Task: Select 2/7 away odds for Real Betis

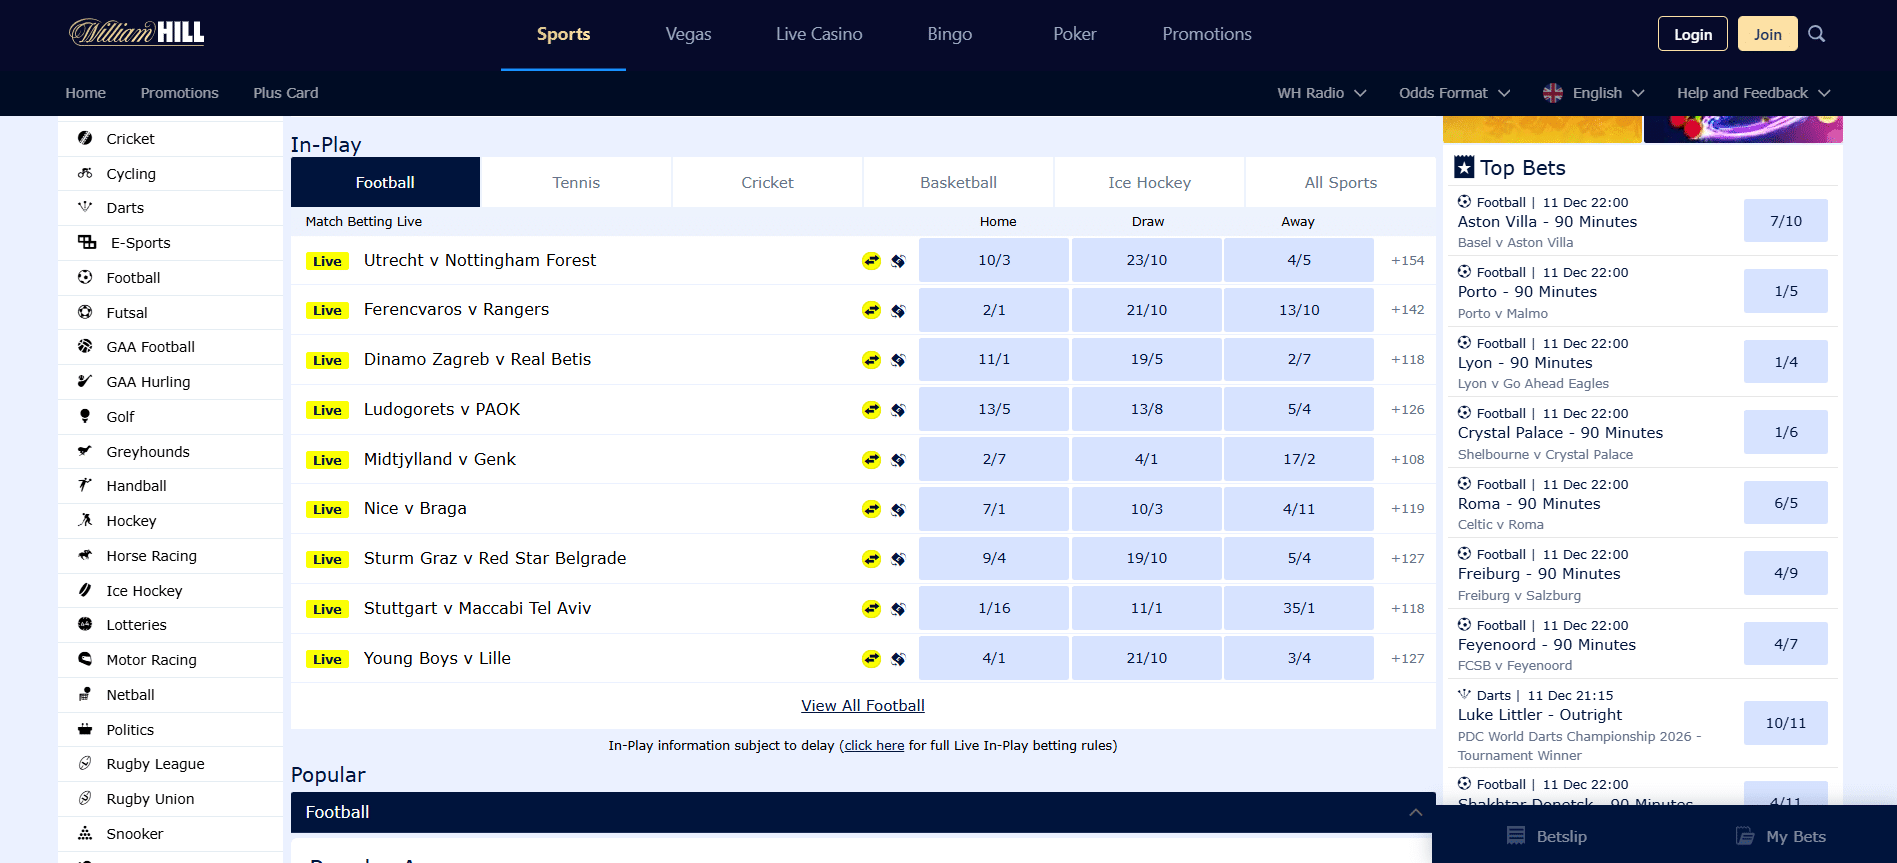Action: pos(1298,359)
